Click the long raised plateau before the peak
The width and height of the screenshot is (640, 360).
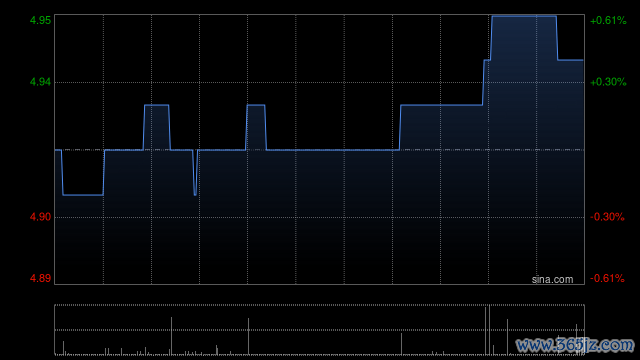[x=441, y=105]
